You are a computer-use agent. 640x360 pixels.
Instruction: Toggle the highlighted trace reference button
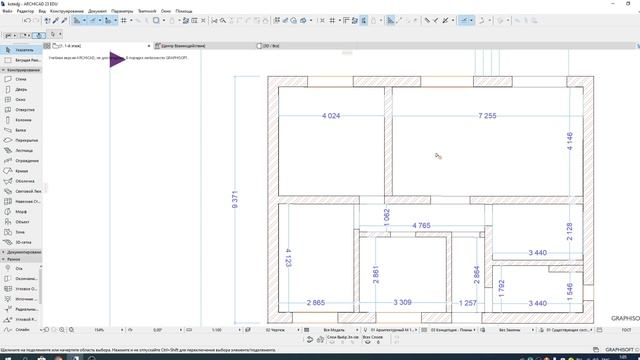[108, 20]
